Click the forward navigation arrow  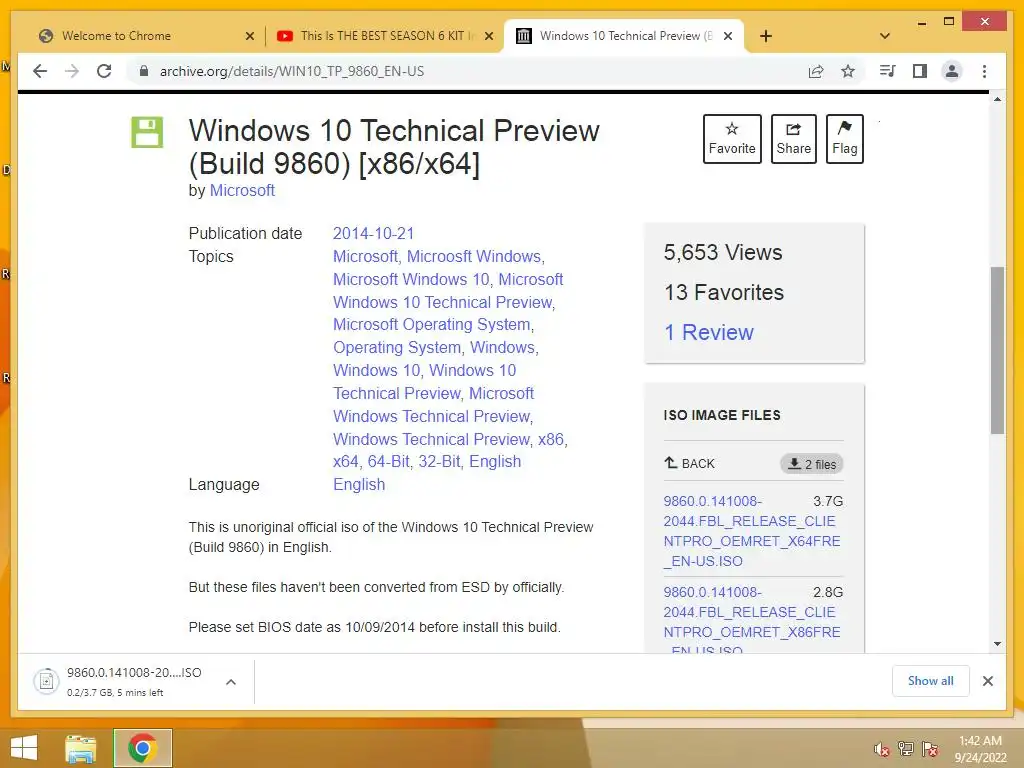72,71
